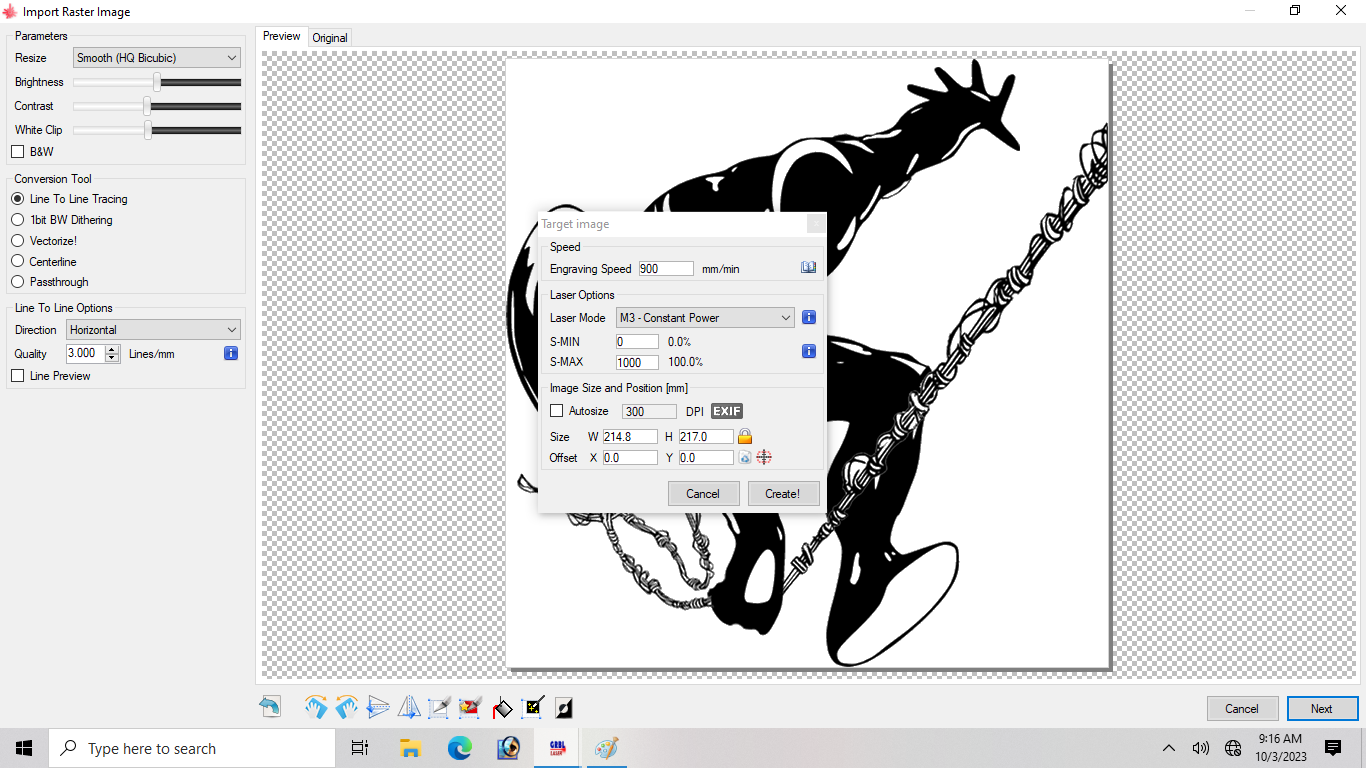1366x768 pixels.
Task: Toggle the aspect ratio lock for size
Action: [x=745, y=436]
